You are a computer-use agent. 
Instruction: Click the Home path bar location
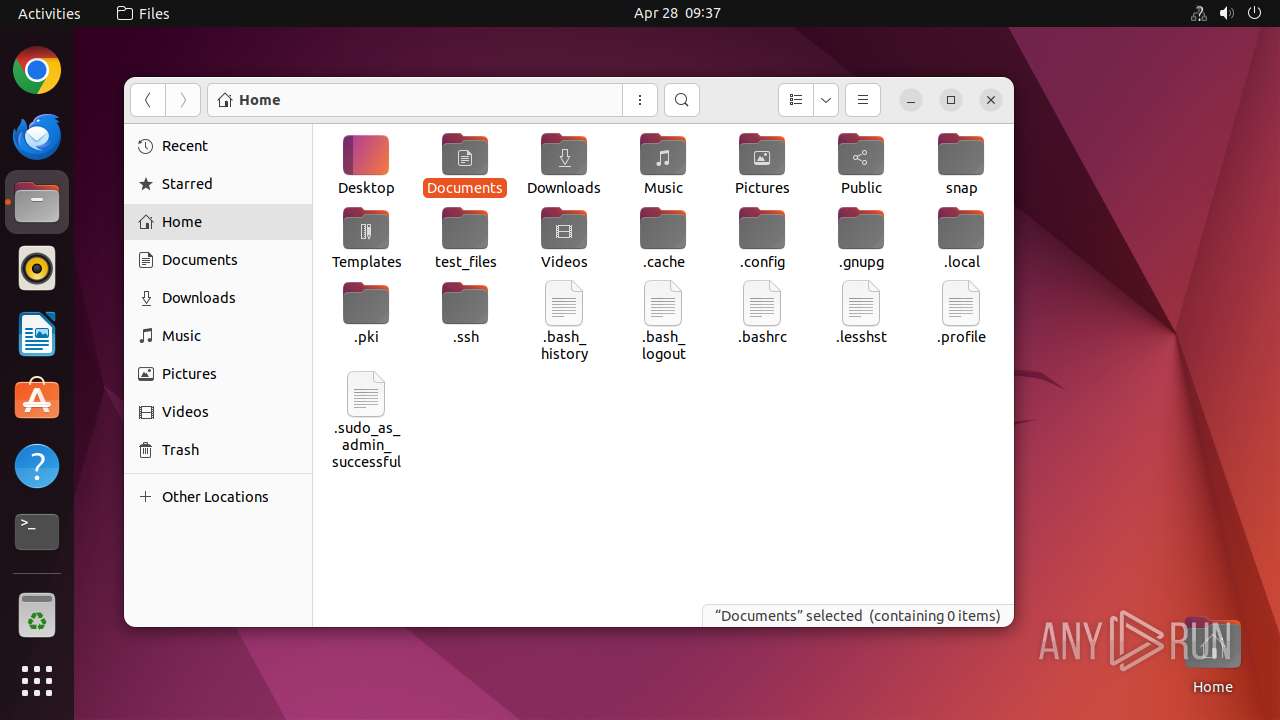pyautogui.click(x=249, y=100)
